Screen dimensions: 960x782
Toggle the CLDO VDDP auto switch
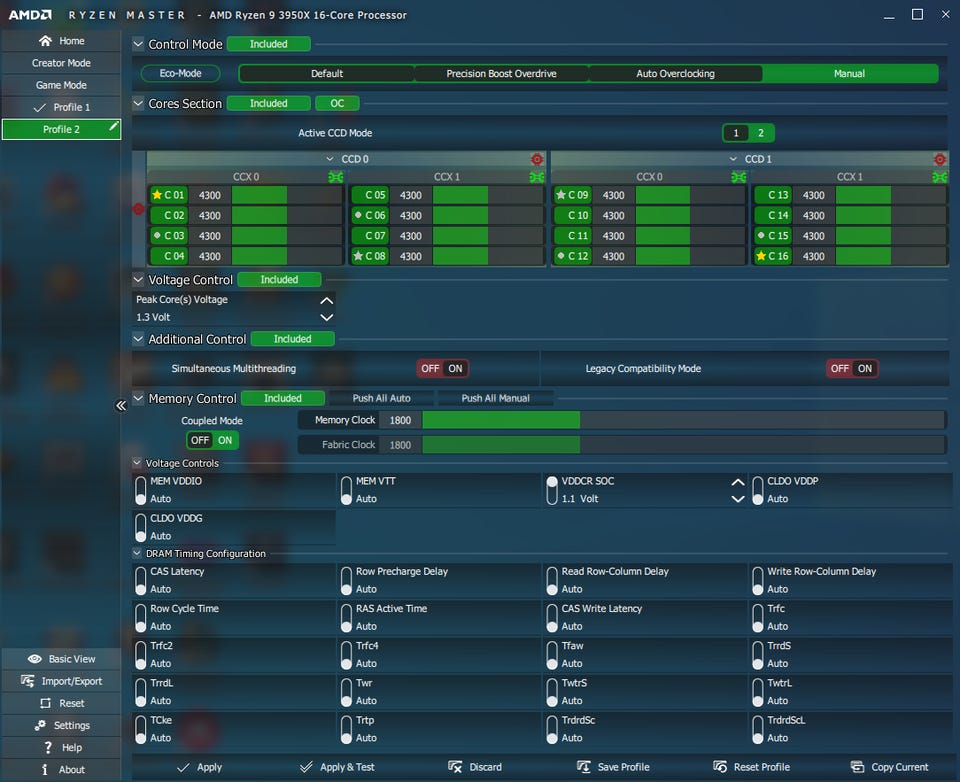click(757, 491)
